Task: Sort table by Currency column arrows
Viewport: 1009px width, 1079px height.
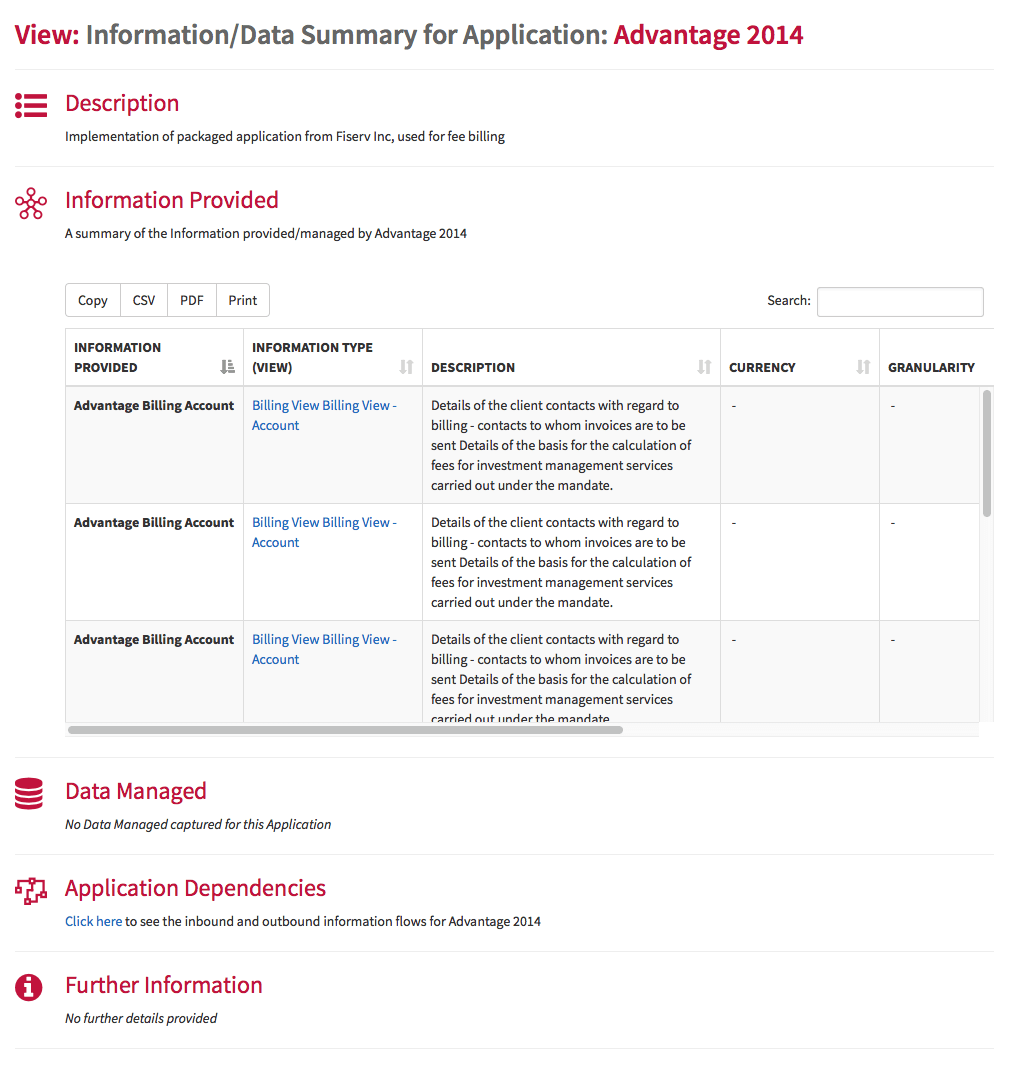Action: pos(863,367)
